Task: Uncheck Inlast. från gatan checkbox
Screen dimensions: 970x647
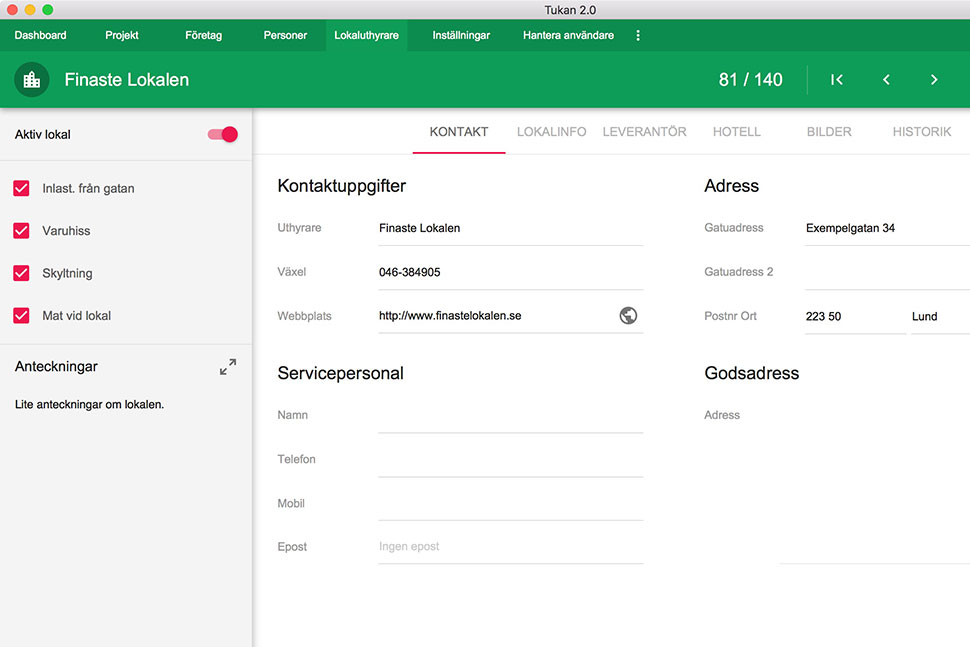Action: coord(21,189)
